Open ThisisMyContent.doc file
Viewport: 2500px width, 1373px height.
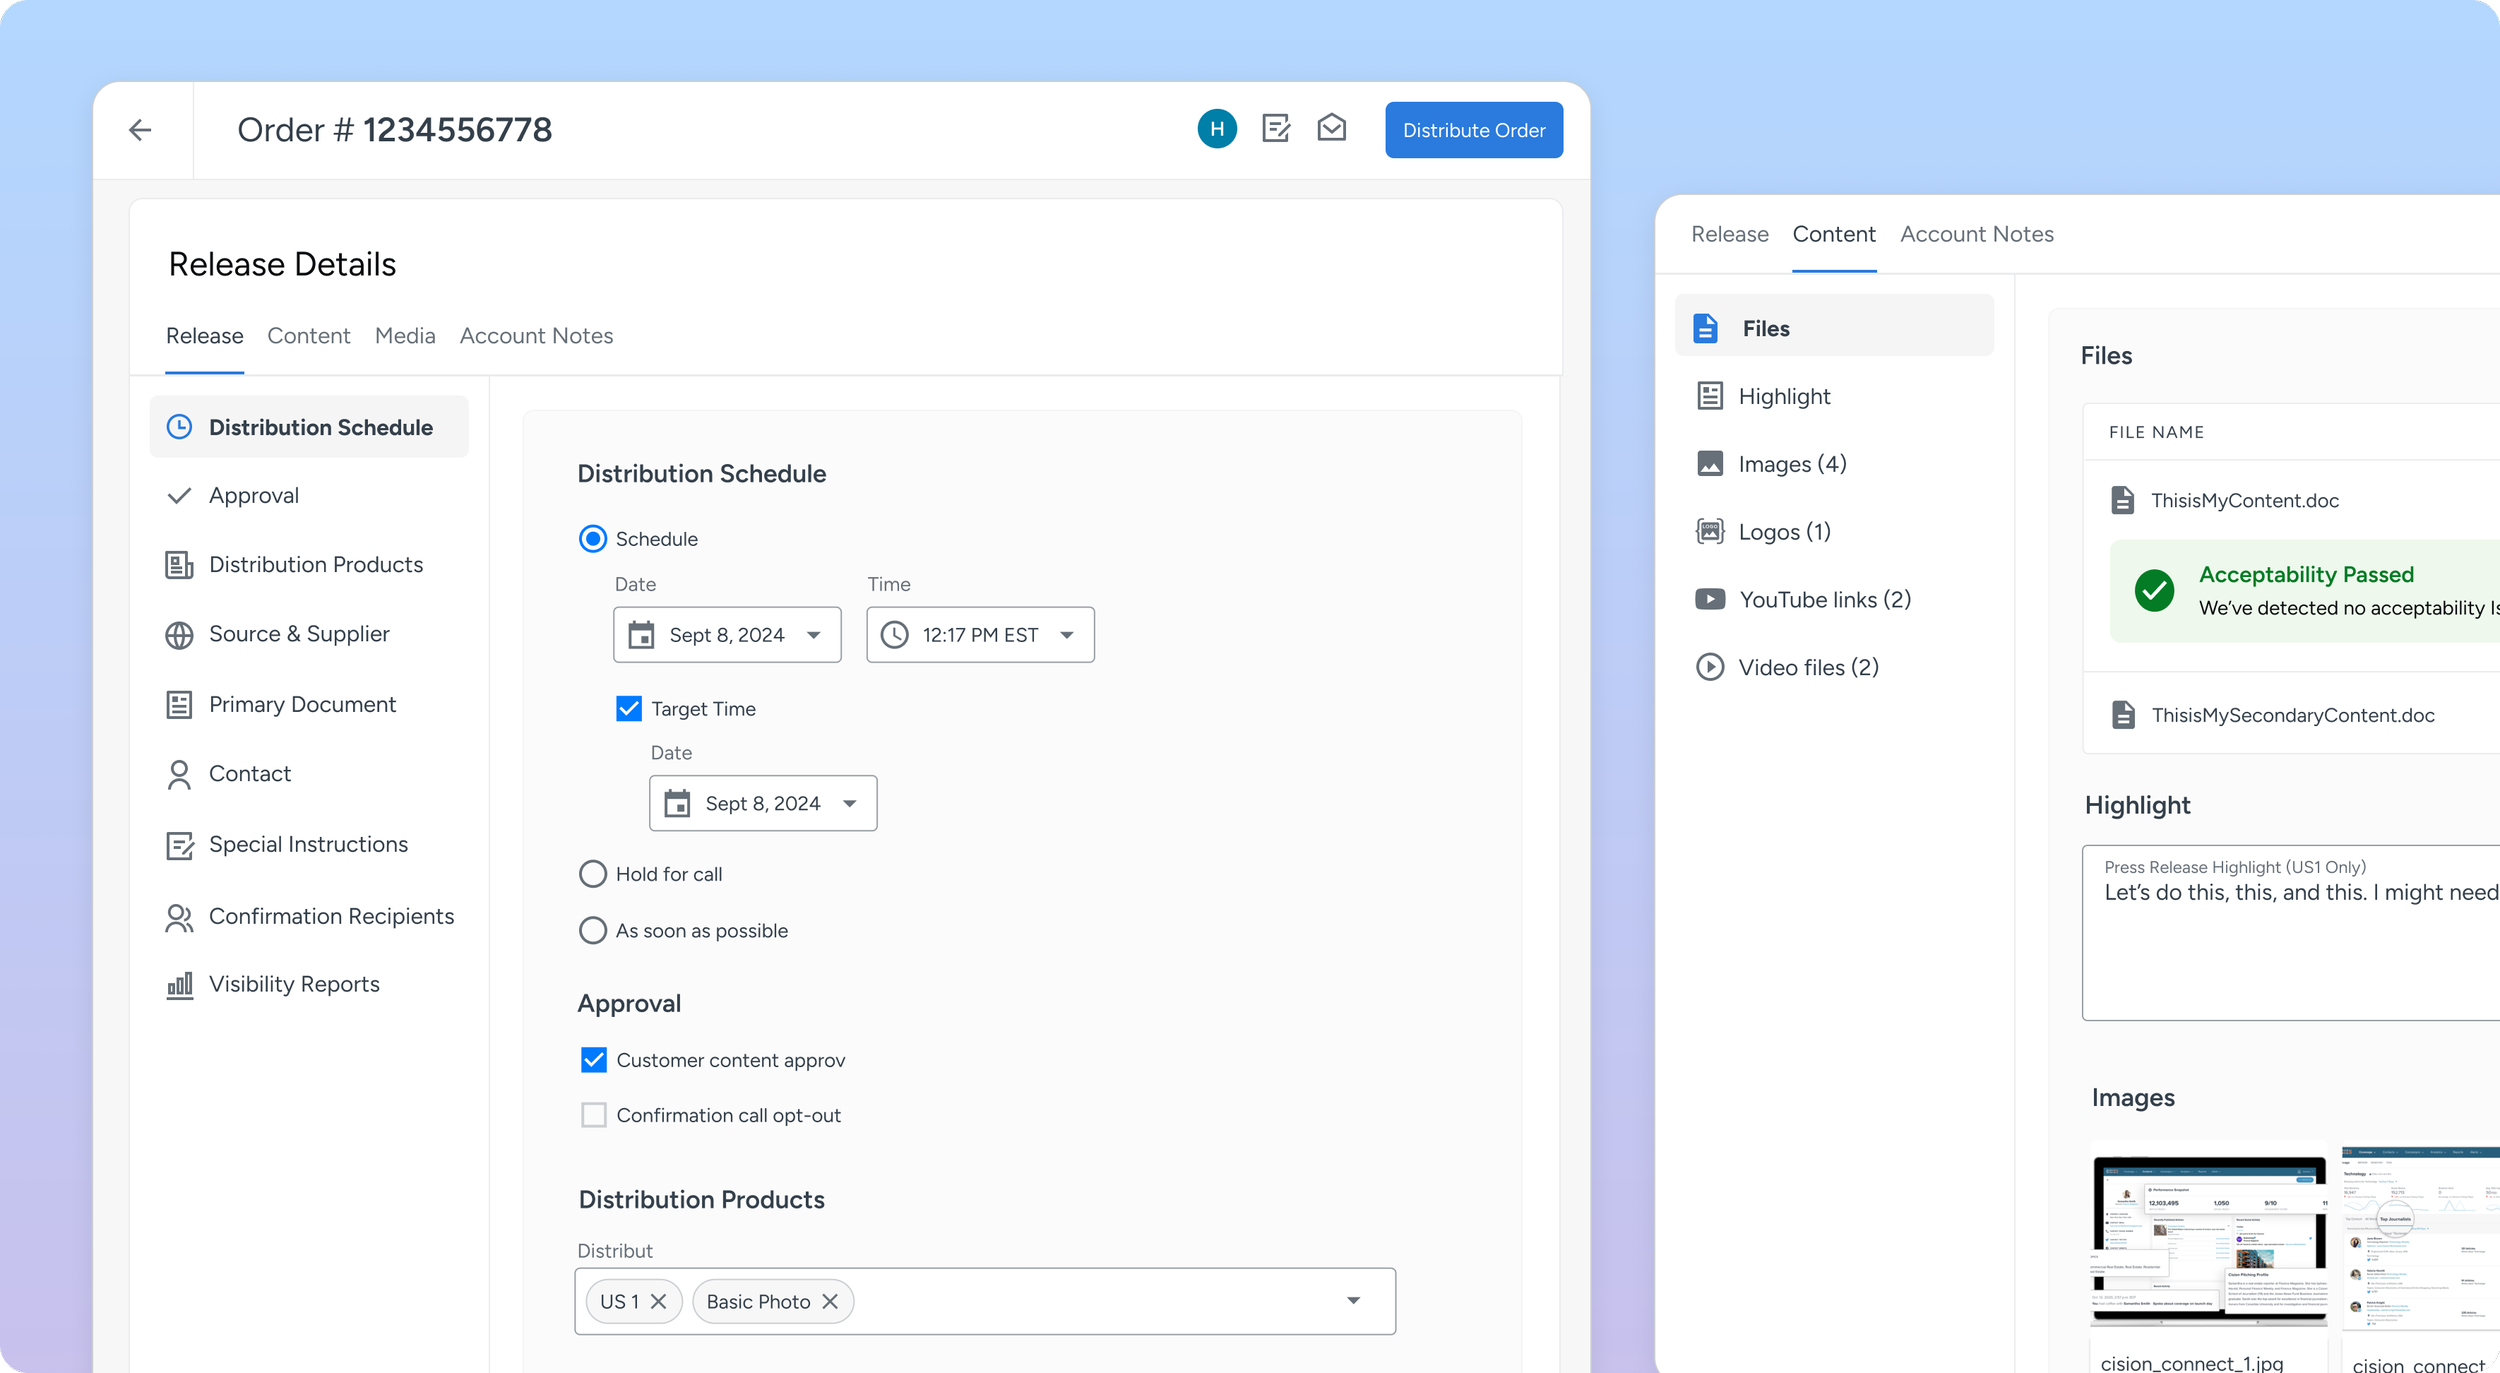click(2244, 501)
